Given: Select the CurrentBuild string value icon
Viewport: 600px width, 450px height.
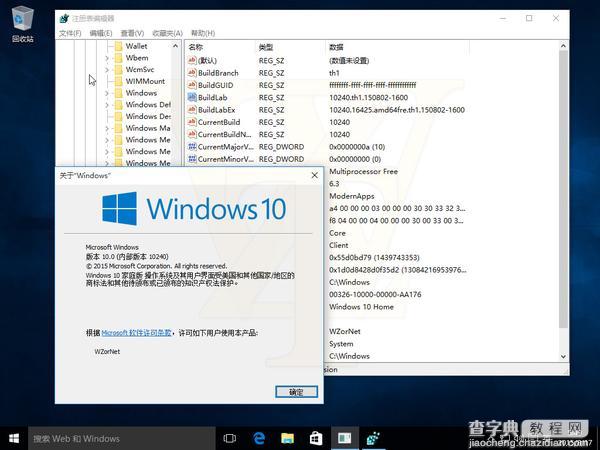Looking at the screenshot, I should tap(192, 122).
